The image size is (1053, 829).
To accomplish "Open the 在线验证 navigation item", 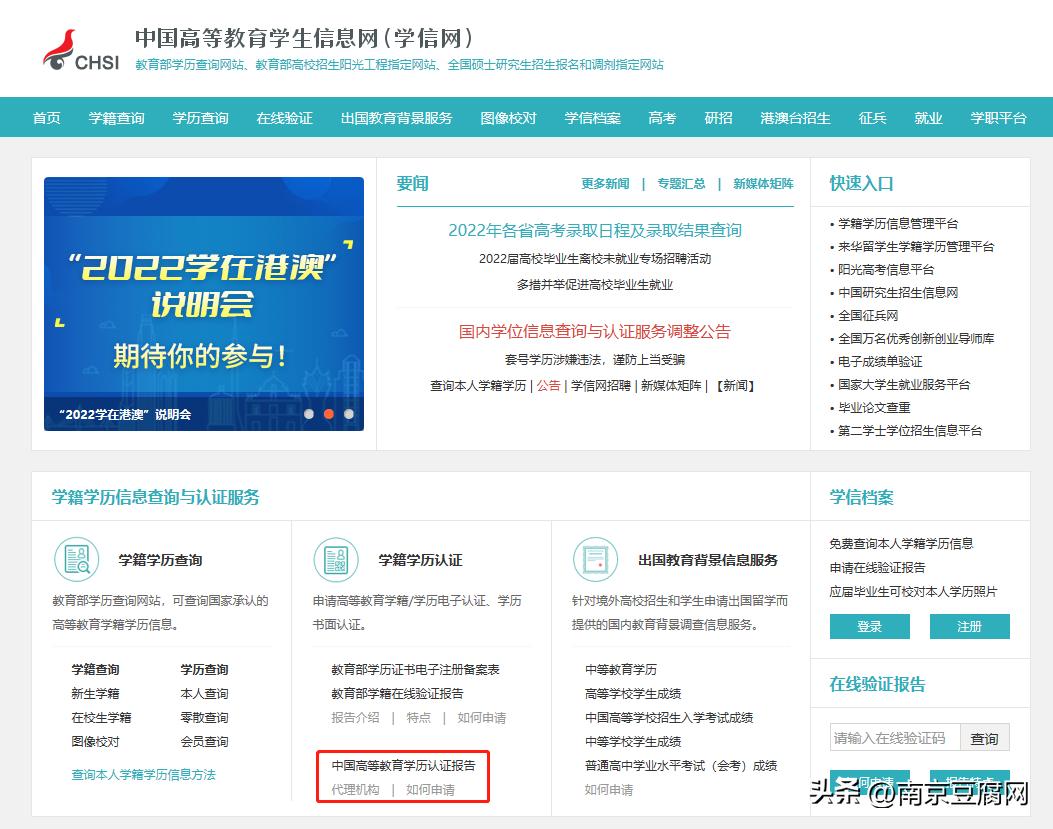I will pos(286,117).
